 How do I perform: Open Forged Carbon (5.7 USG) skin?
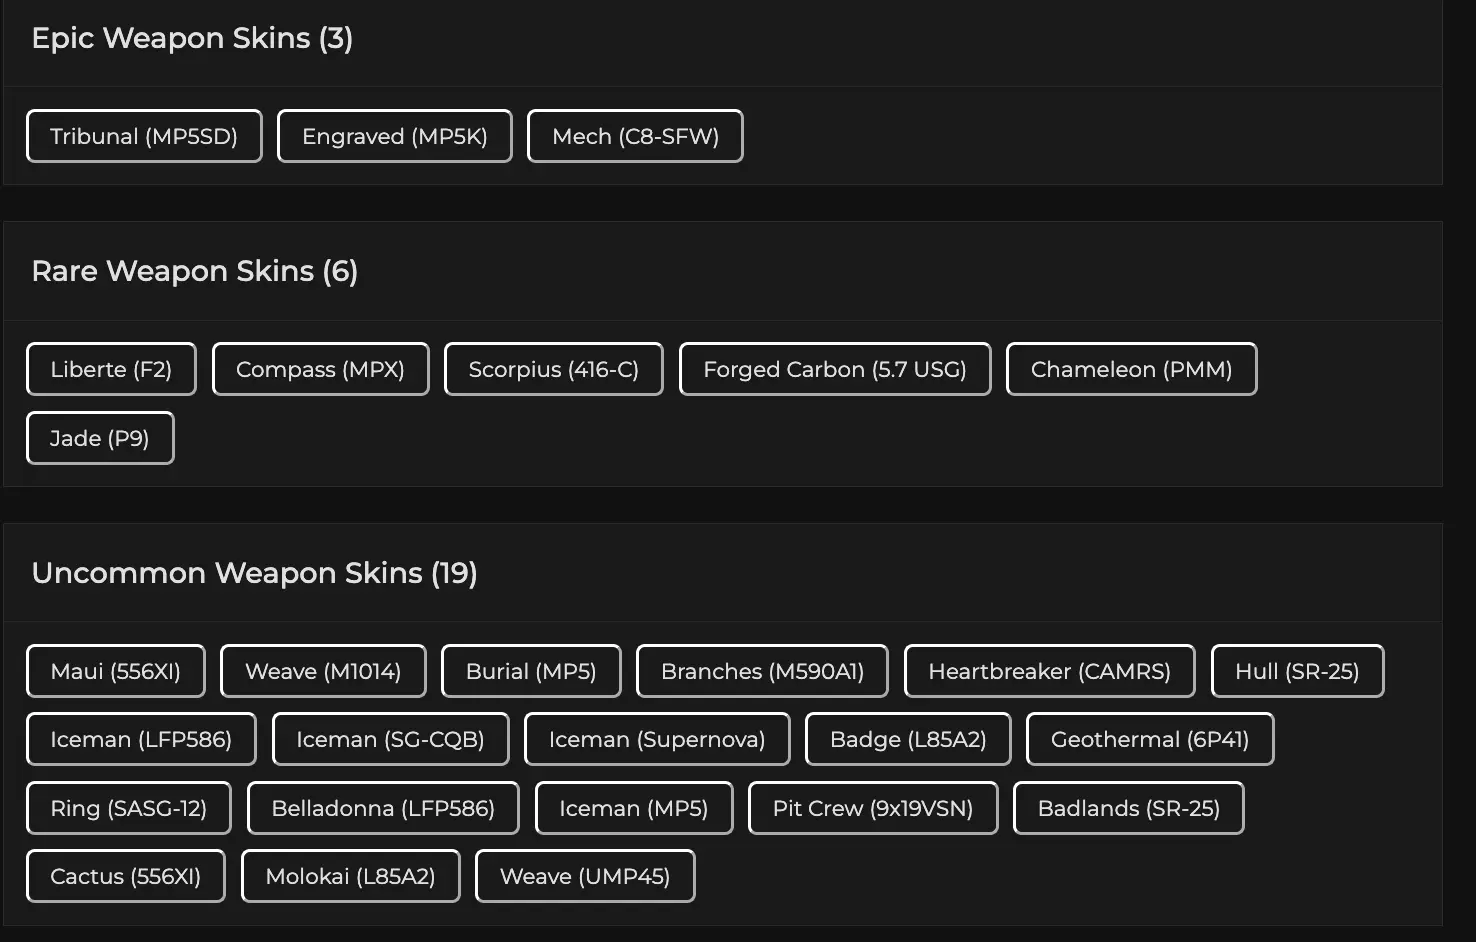(834, 369)
